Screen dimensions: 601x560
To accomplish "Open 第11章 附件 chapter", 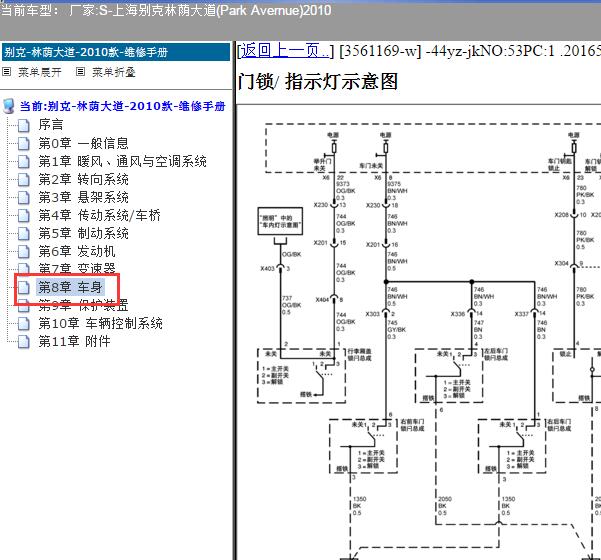I will [x=74, y=341].
